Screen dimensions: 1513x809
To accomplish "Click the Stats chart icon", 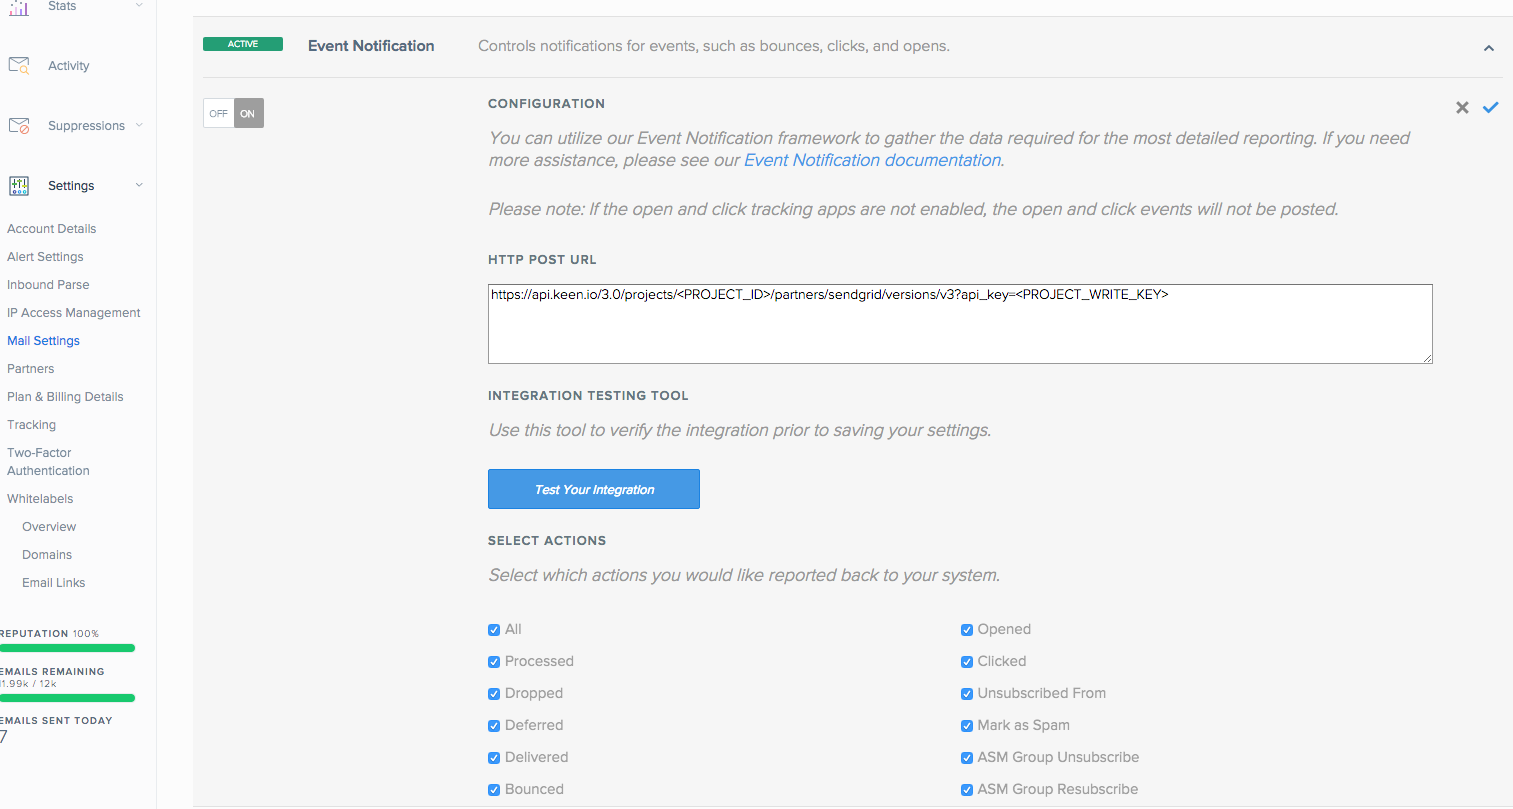I will pos(19,7).
